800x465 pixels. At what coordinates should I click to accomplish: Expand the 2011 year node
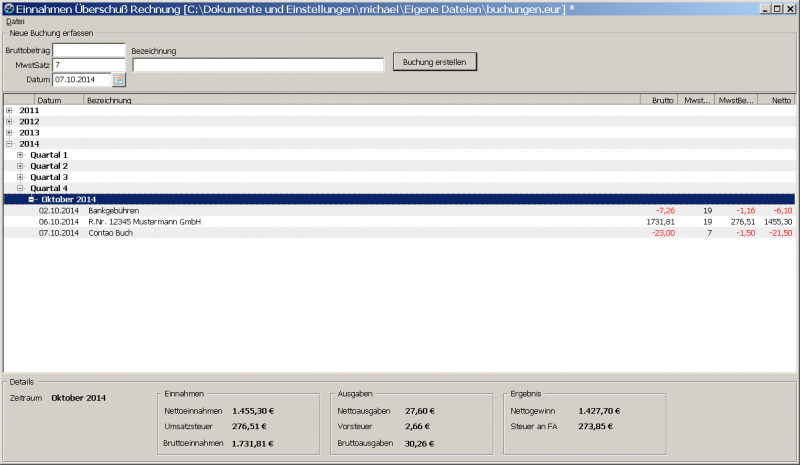(x=9, y=110)
